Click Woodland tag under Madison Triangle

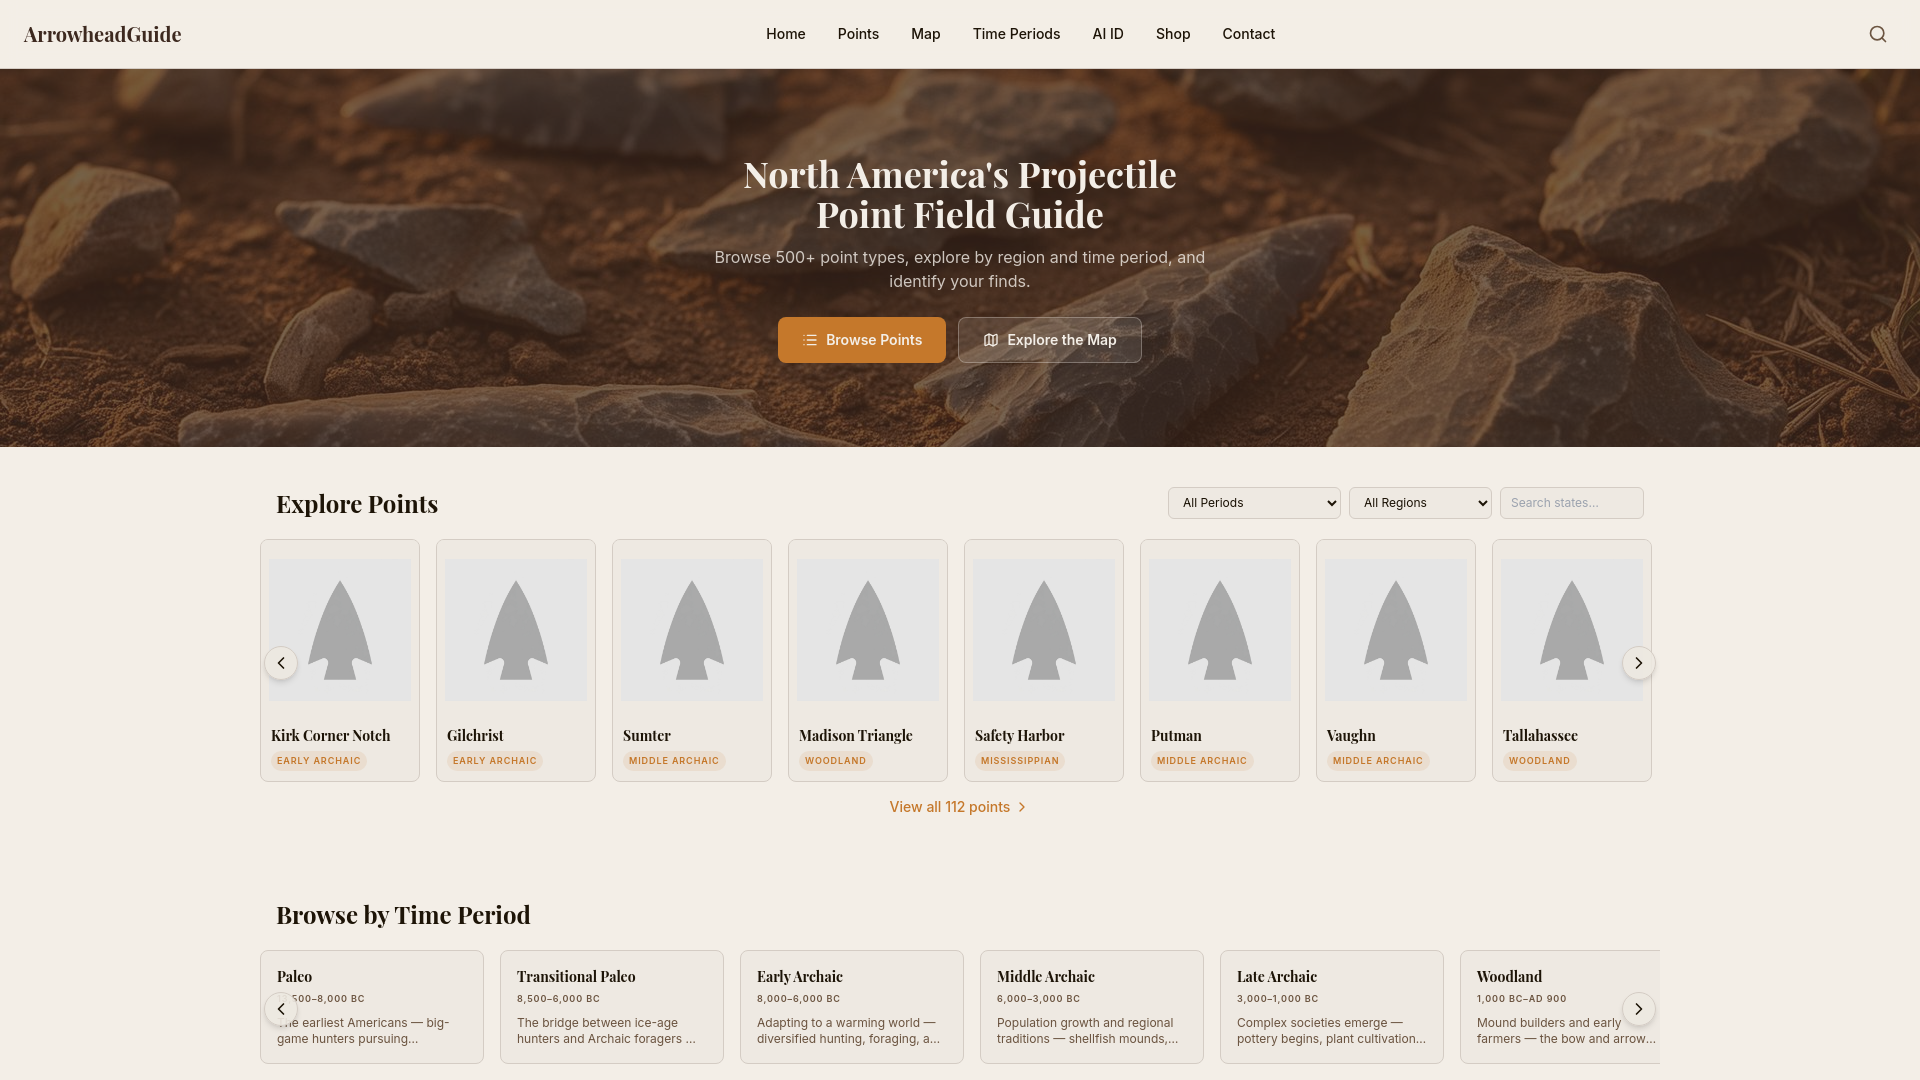[836, 761]
